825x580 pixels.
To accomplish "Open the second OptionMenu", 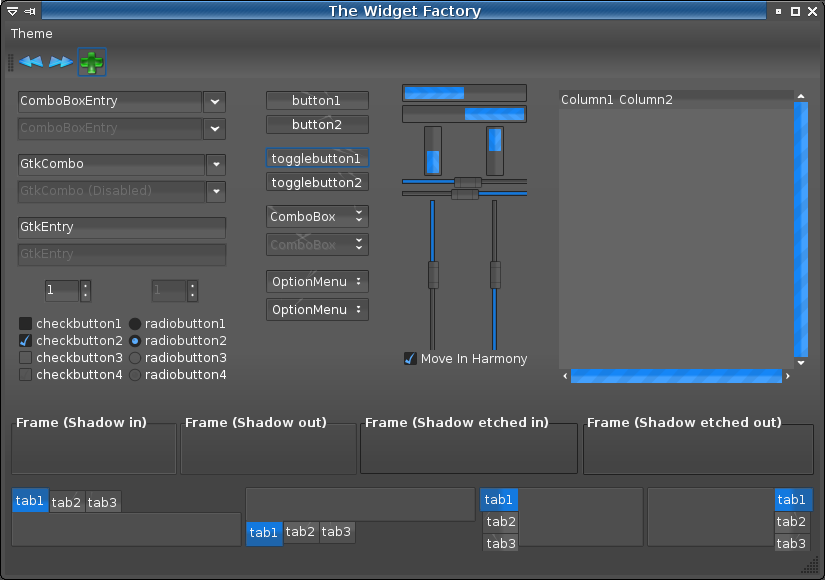I will point(317,309).
